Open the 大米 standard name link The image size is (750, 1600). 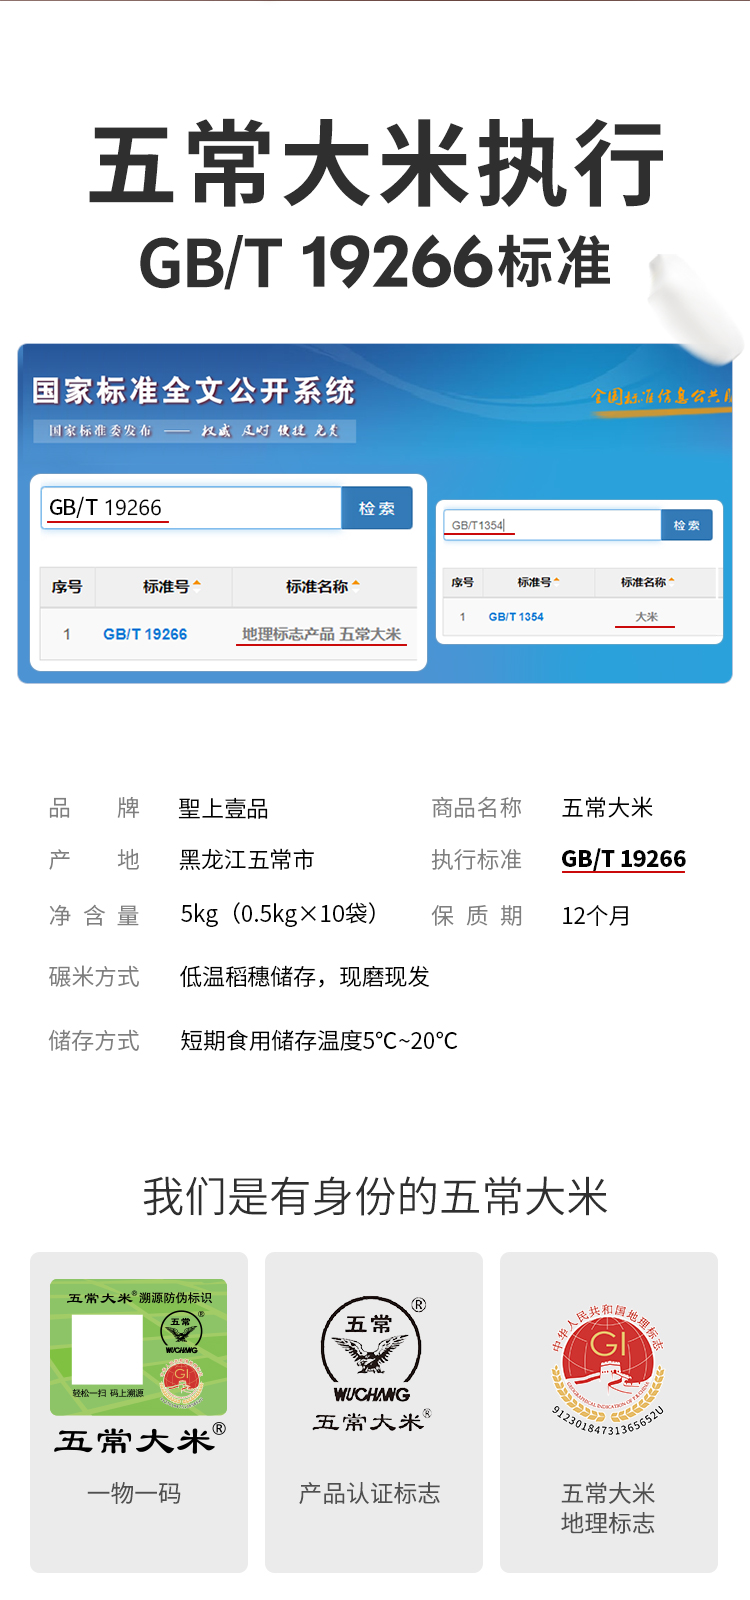[646, 617]
